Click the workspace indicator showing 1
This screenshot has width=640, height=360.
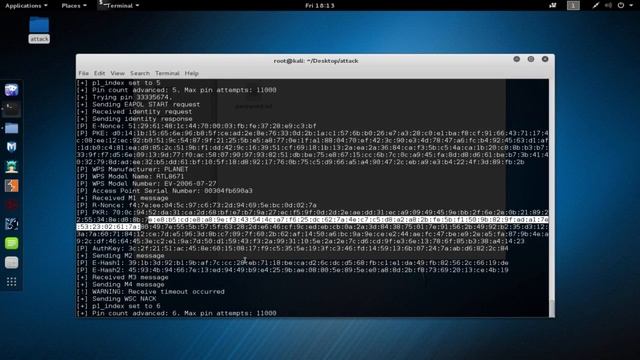tap(573, 5)
